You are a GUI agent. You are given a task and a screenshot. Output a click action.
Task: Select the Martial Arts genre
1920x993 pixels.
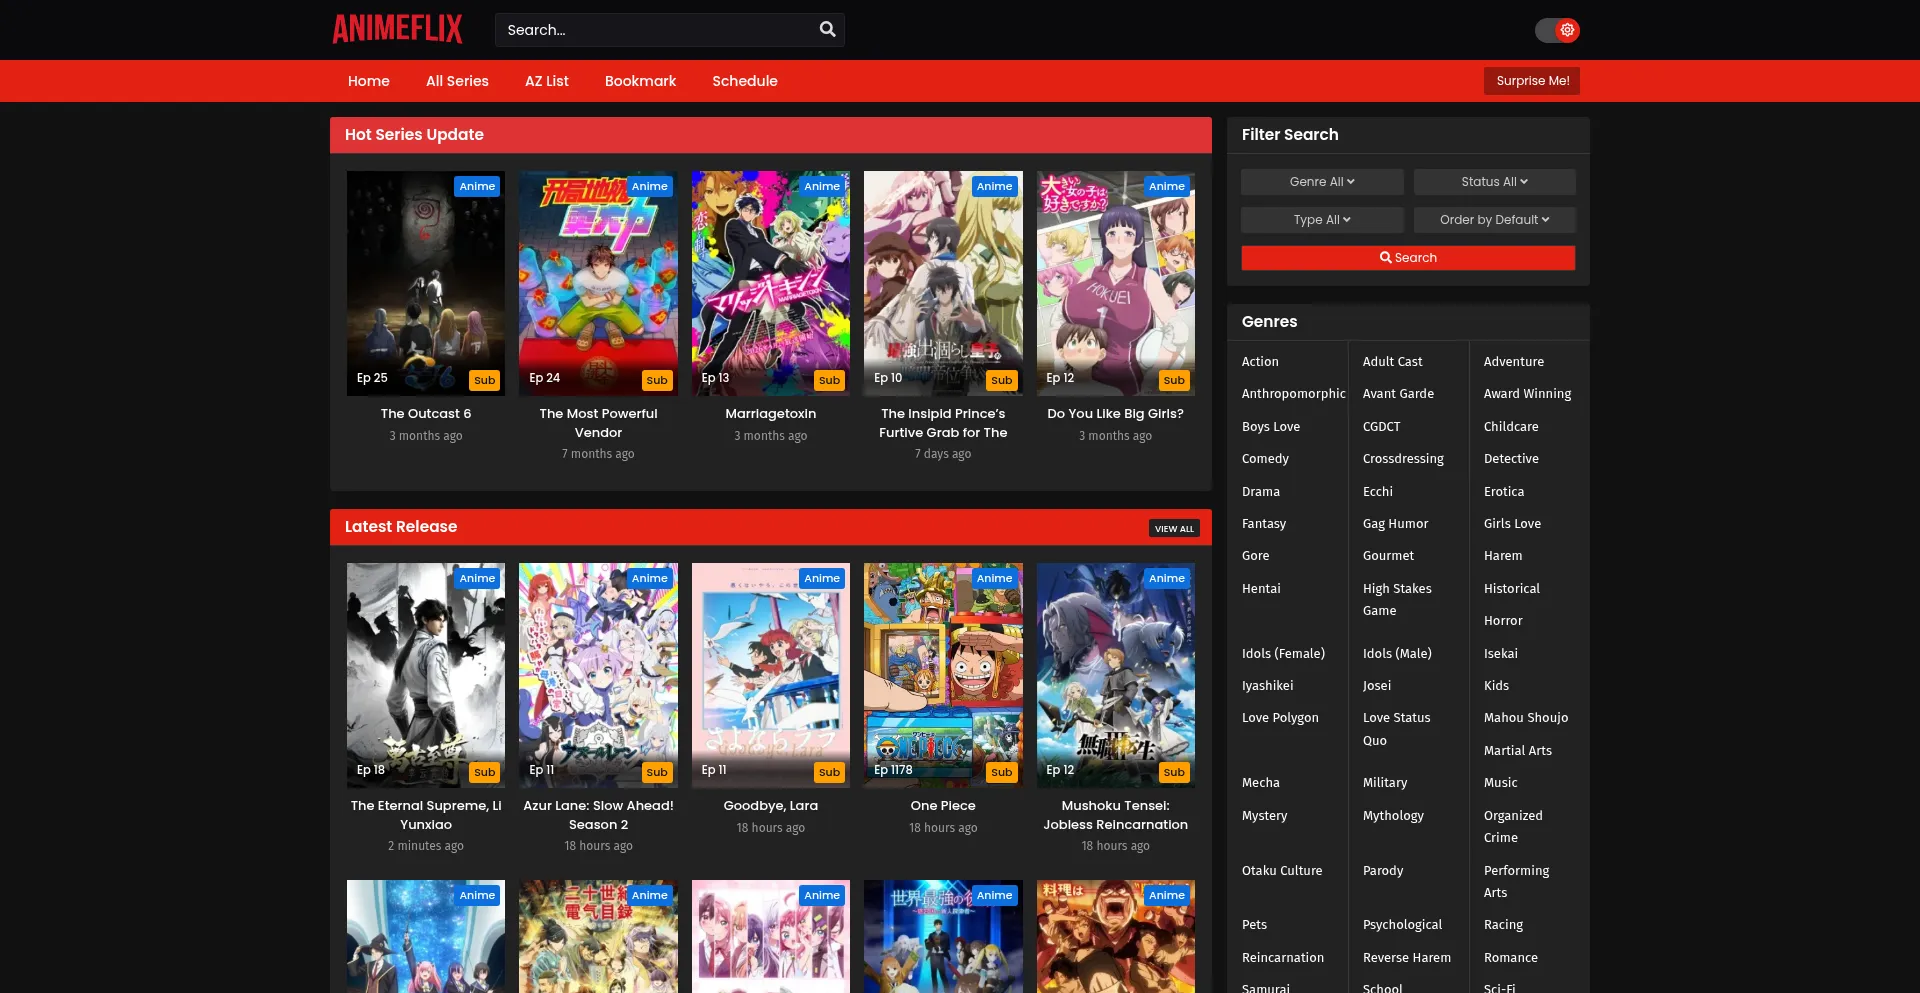pyautogui.click(x=1518, y=751)
